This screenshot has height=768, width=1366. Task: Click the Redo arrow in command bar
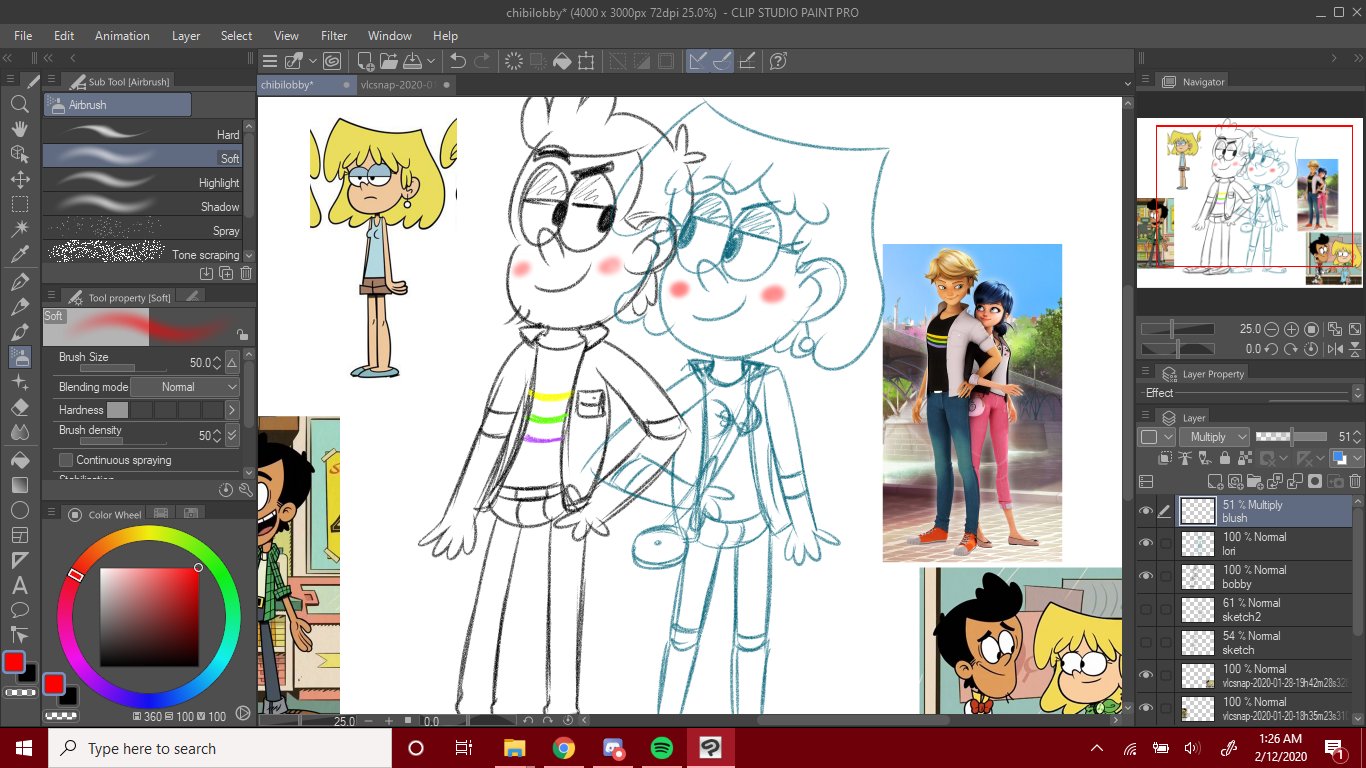pos(482,61)
